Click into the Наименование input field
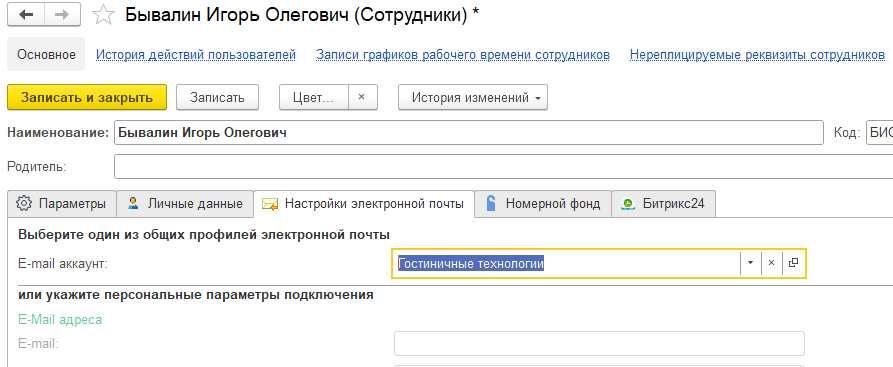This screenshot has height=367, width=893. 469,133
